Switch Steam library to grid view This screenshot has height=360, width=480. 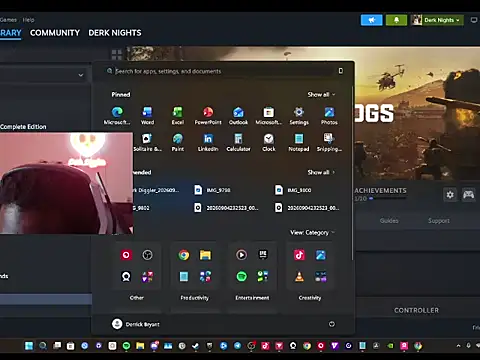click(116, 54)
